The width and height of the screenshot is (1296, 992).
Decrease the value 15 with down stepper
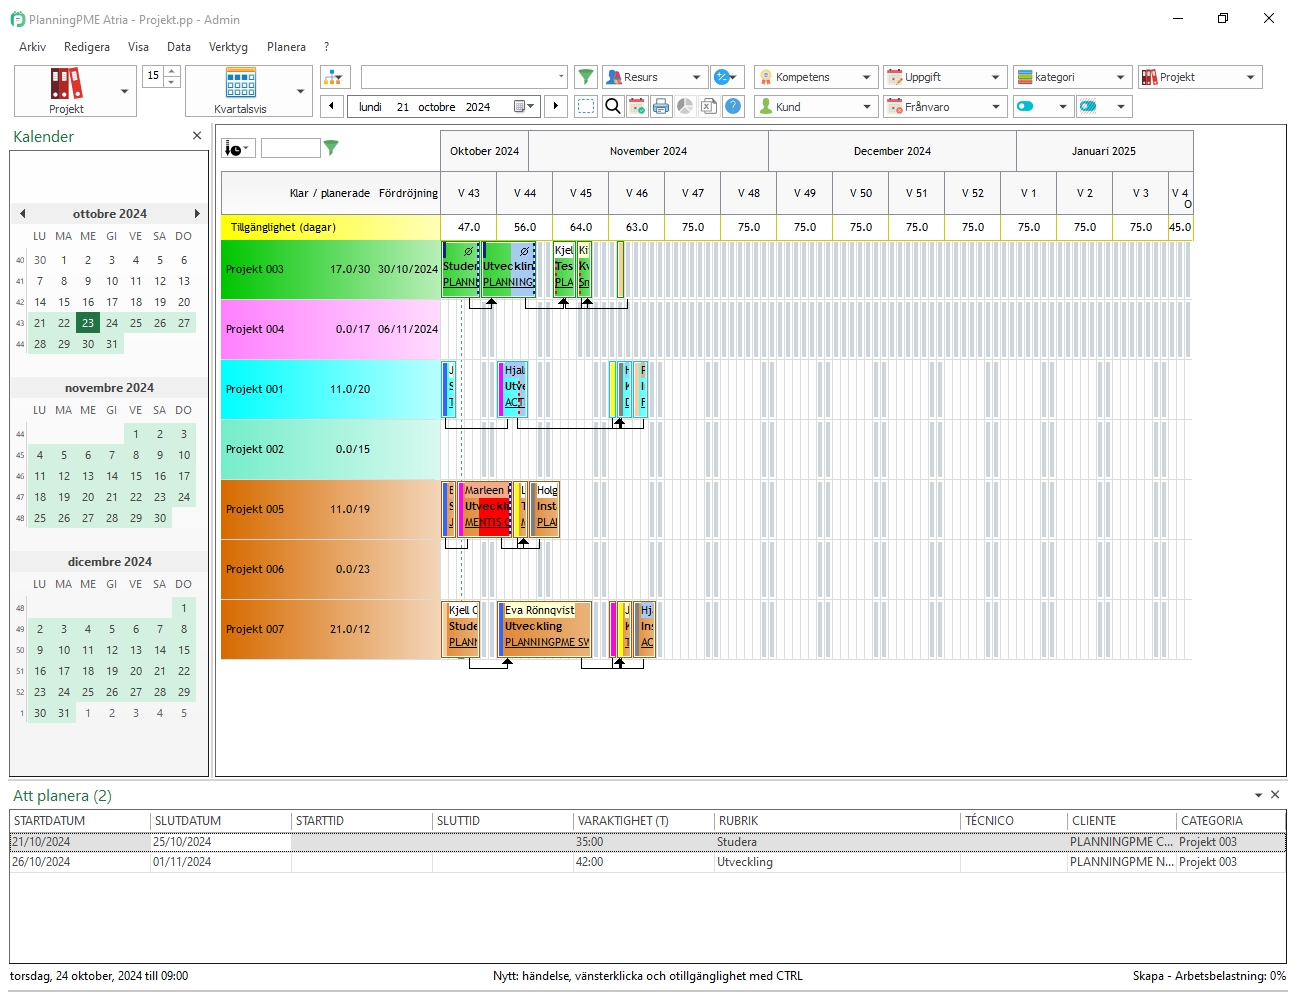(172, 81)
